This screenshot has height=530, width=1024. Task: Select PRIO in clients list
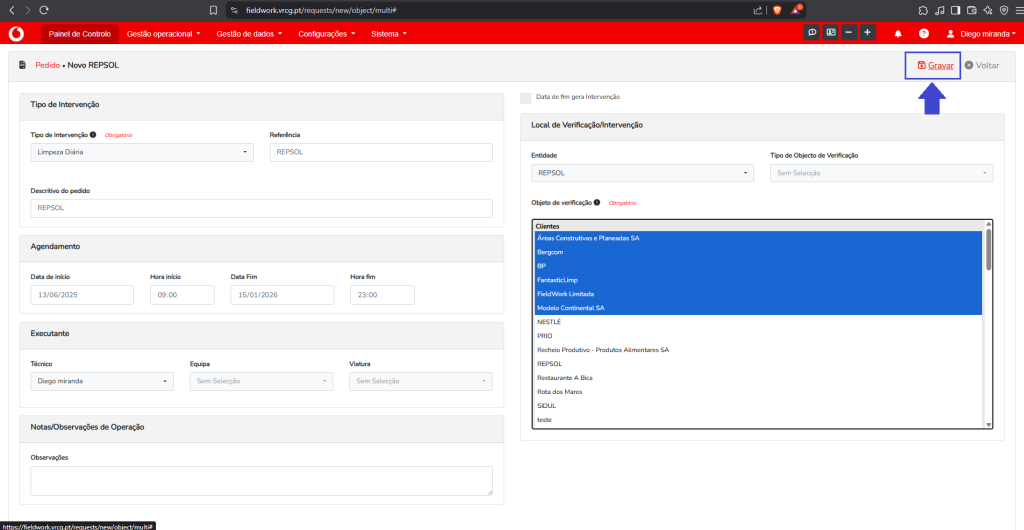click(x=758, y=335)
